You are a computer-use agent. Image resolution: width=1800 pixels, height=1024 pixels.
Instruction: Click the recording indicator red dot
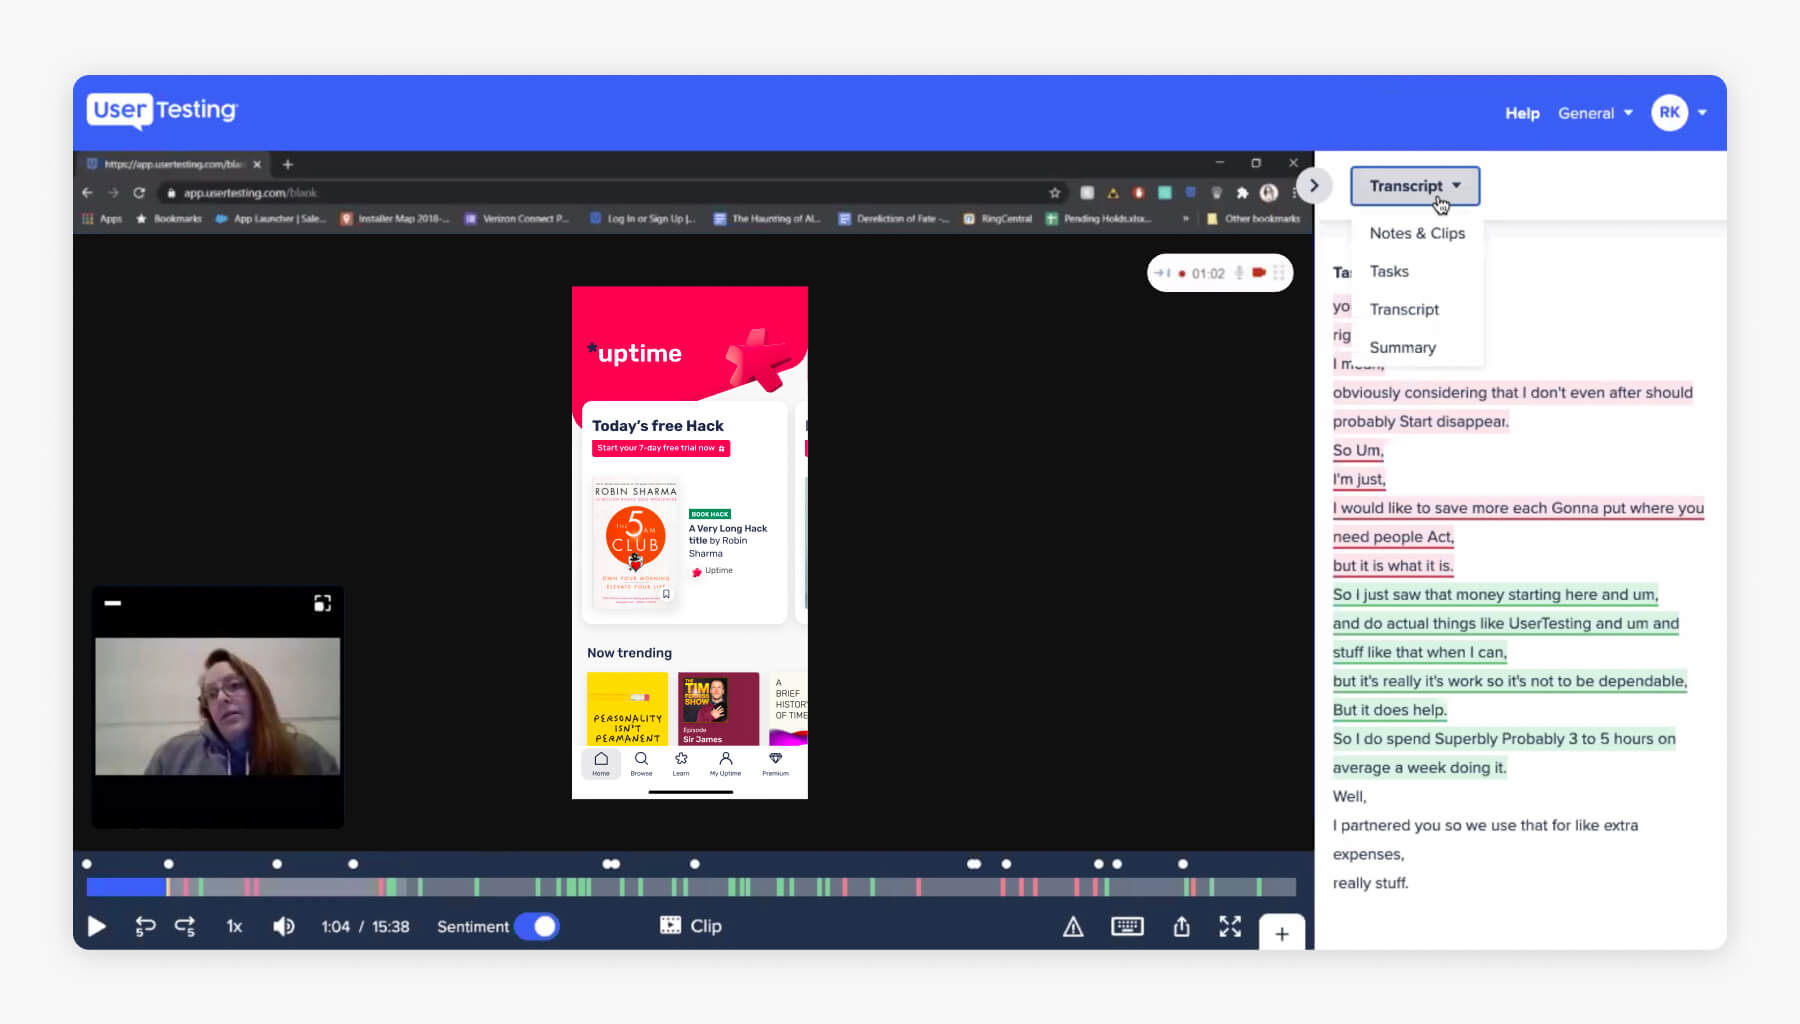pos(1182,273)
